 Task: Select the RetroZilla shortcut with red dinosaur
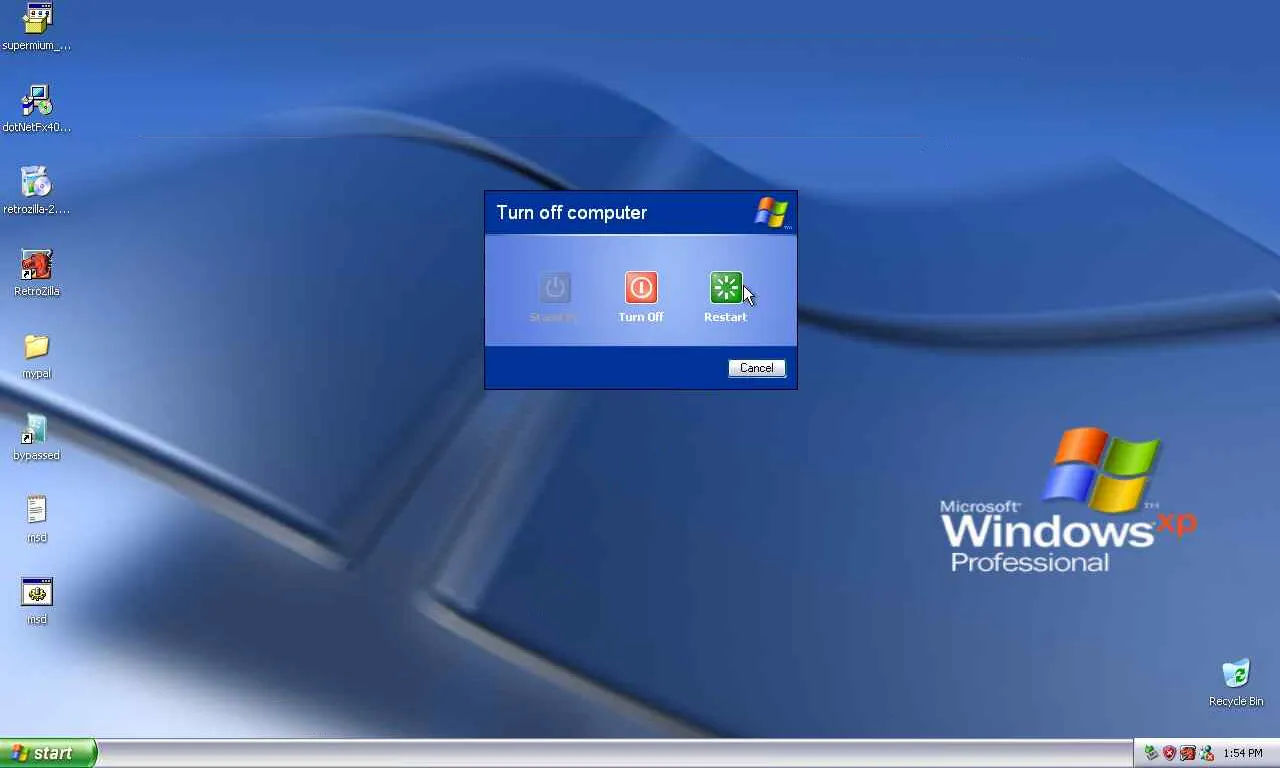[37, 264]
